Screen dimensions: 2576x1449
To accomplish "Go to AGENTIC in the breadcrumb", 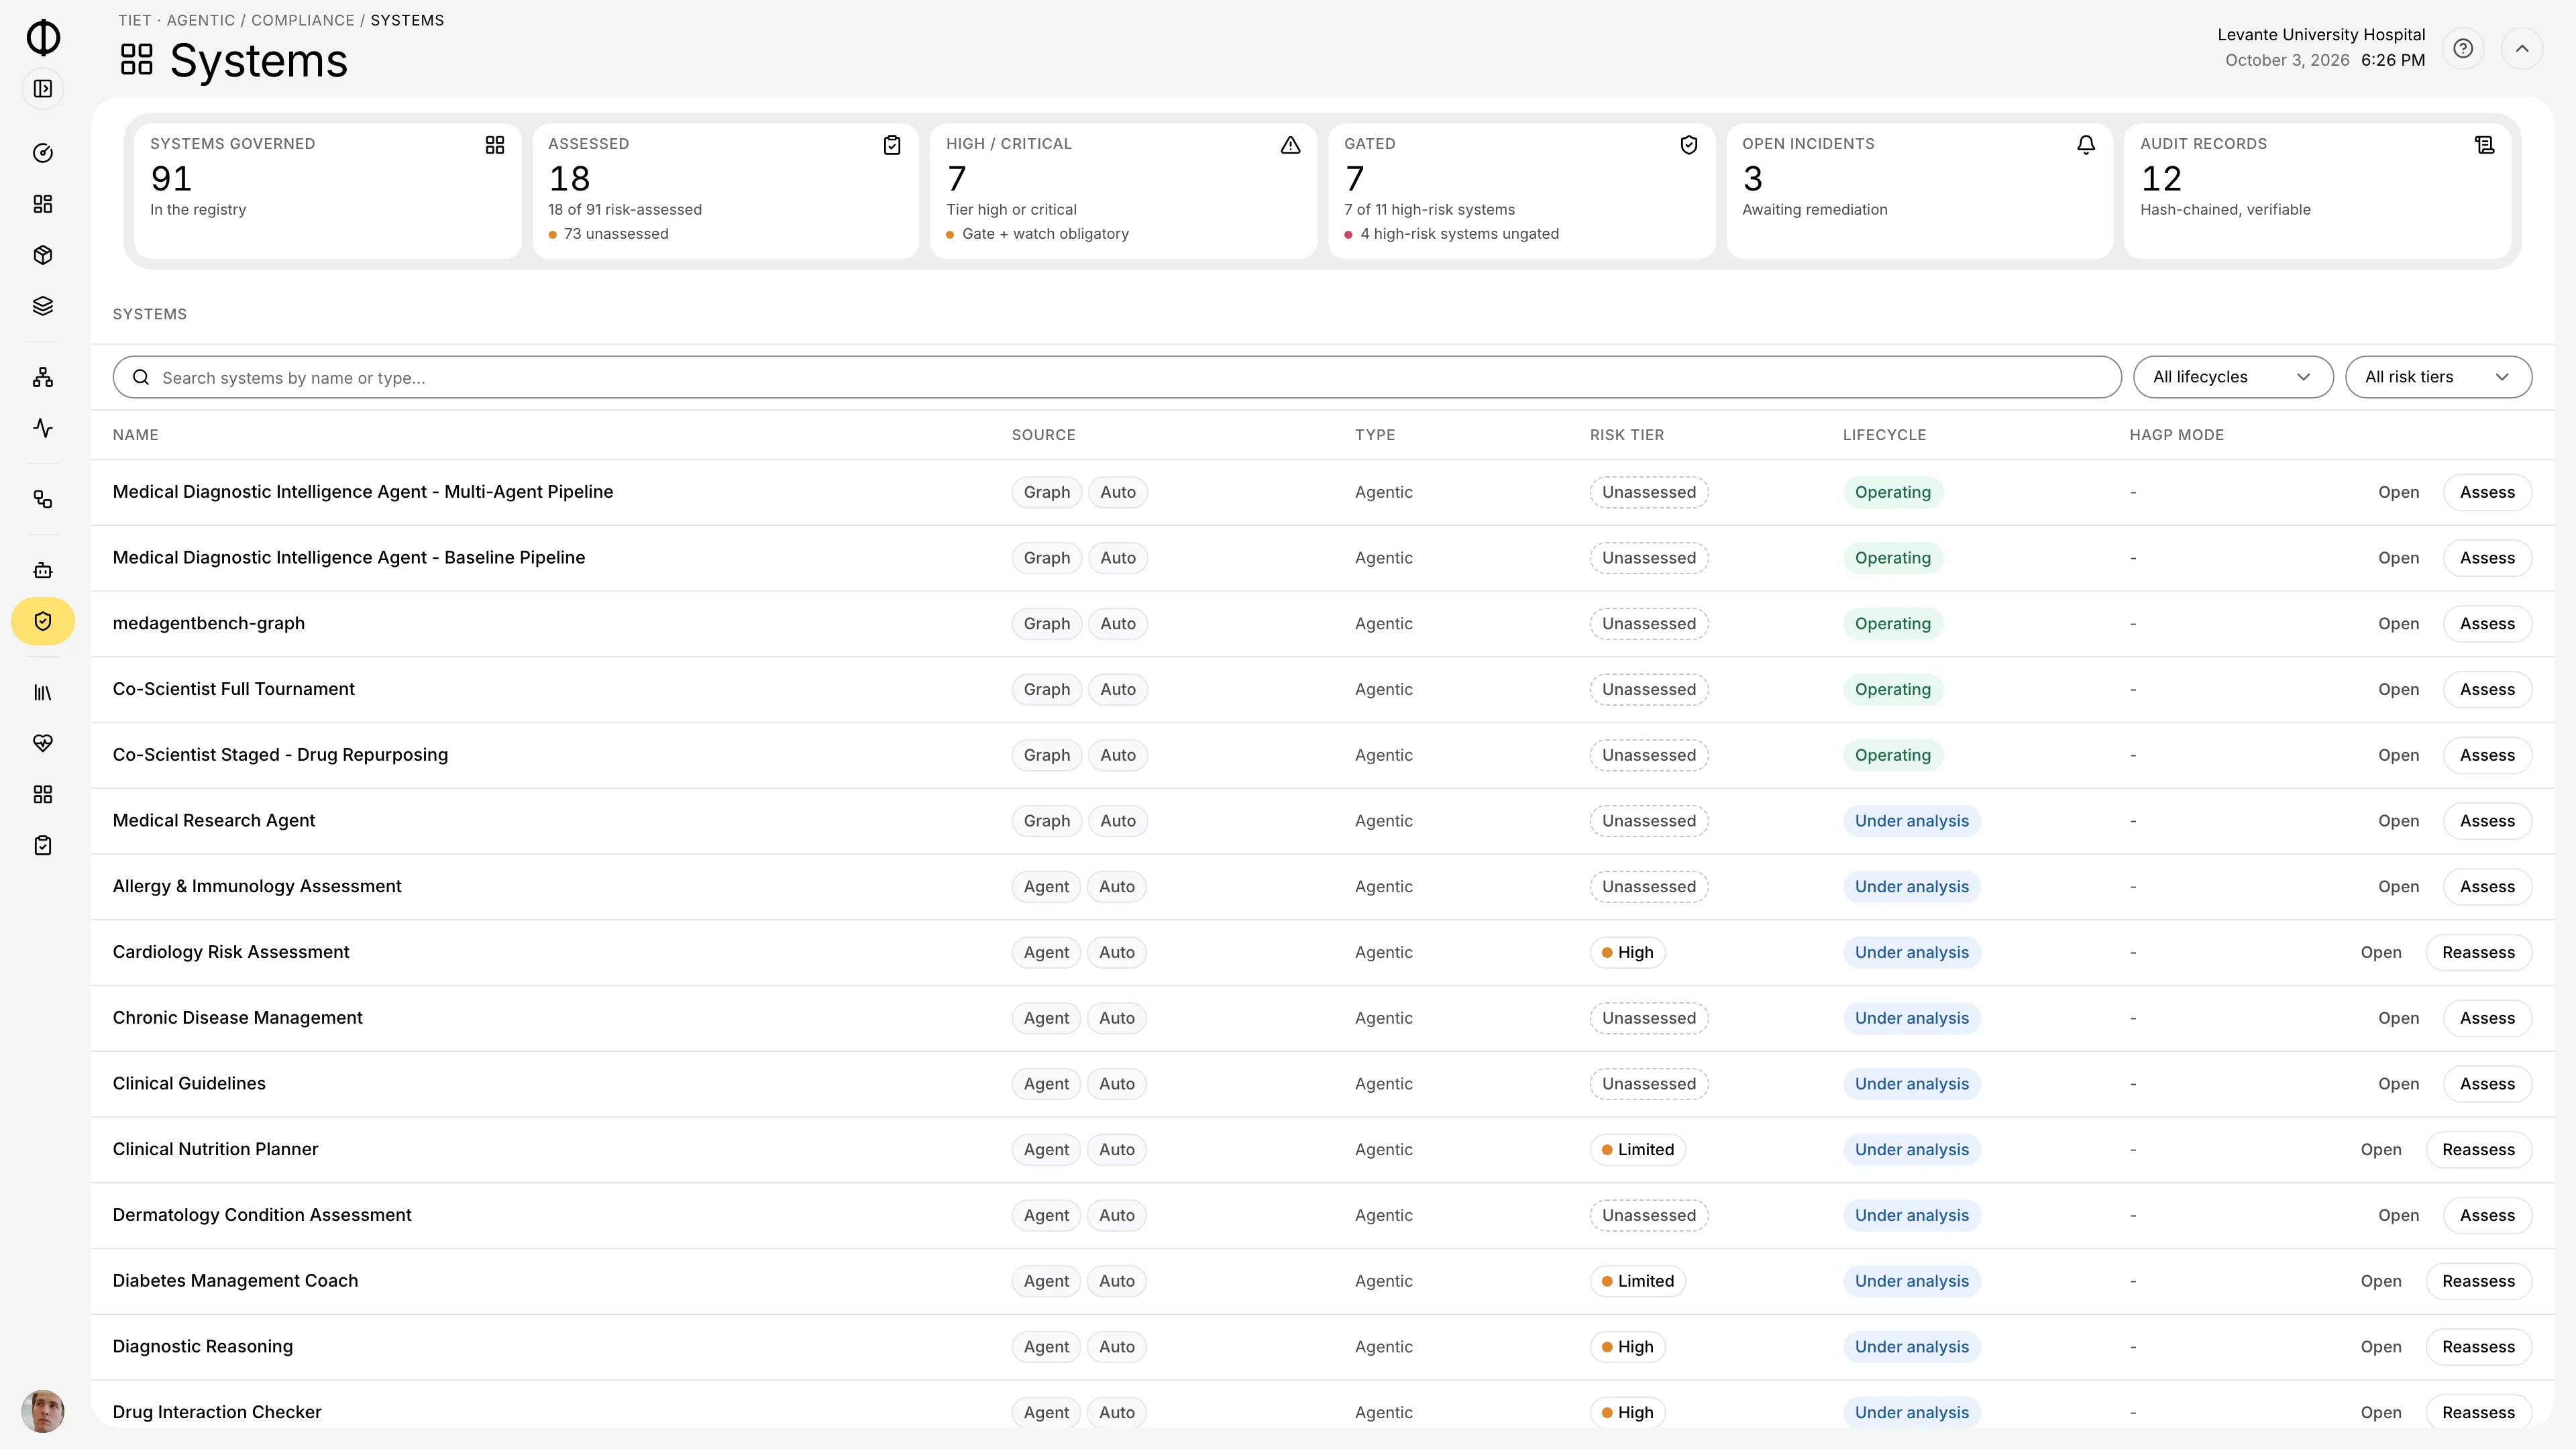I will [x=201, y=20].
